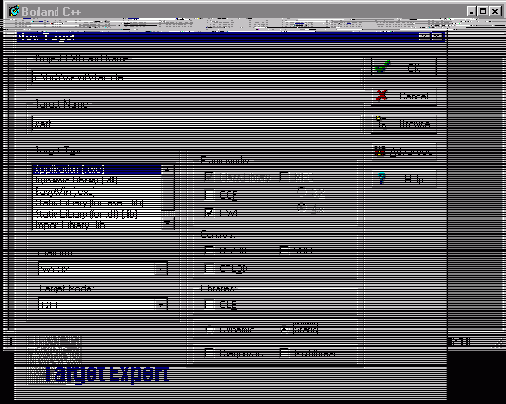Screen dimensions: 506x404
Task: Open Advanced target options icon button
Action: (404, 152)
